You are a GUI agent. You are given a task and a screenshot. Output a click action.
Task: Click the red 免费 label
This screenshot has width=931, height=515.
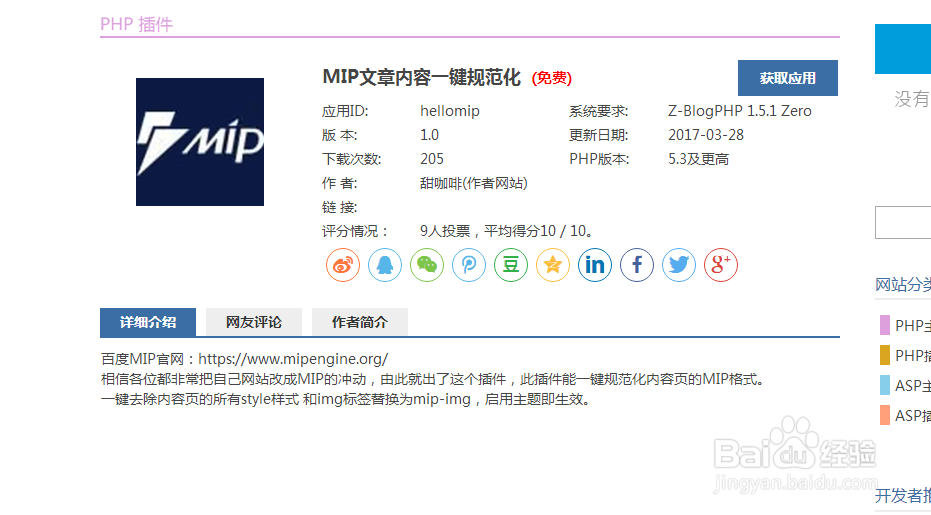click(x=552, y=78)
